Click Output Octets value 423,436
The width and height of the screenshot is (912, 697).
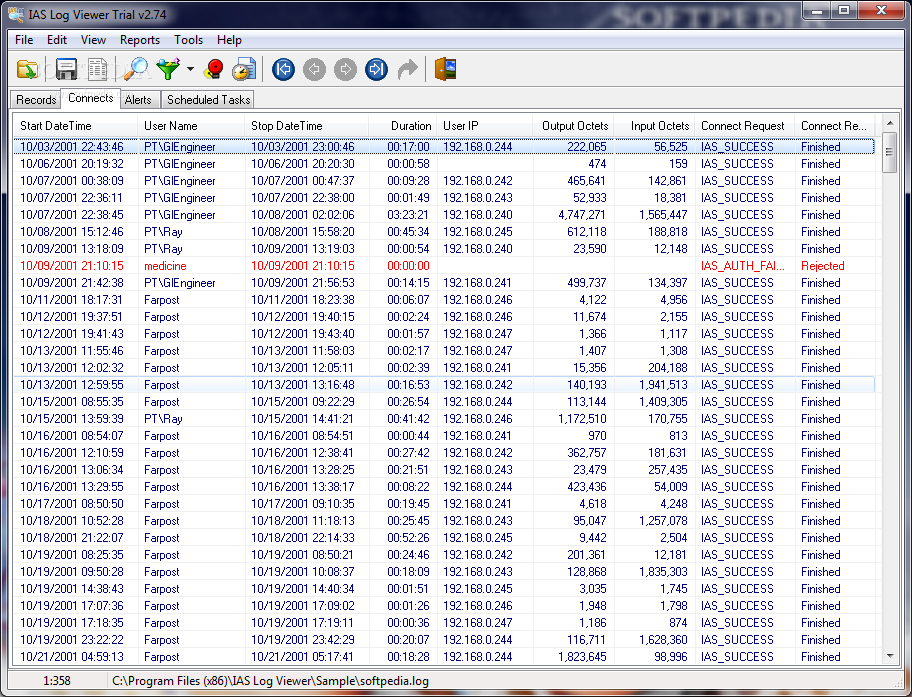coord(586,487)
